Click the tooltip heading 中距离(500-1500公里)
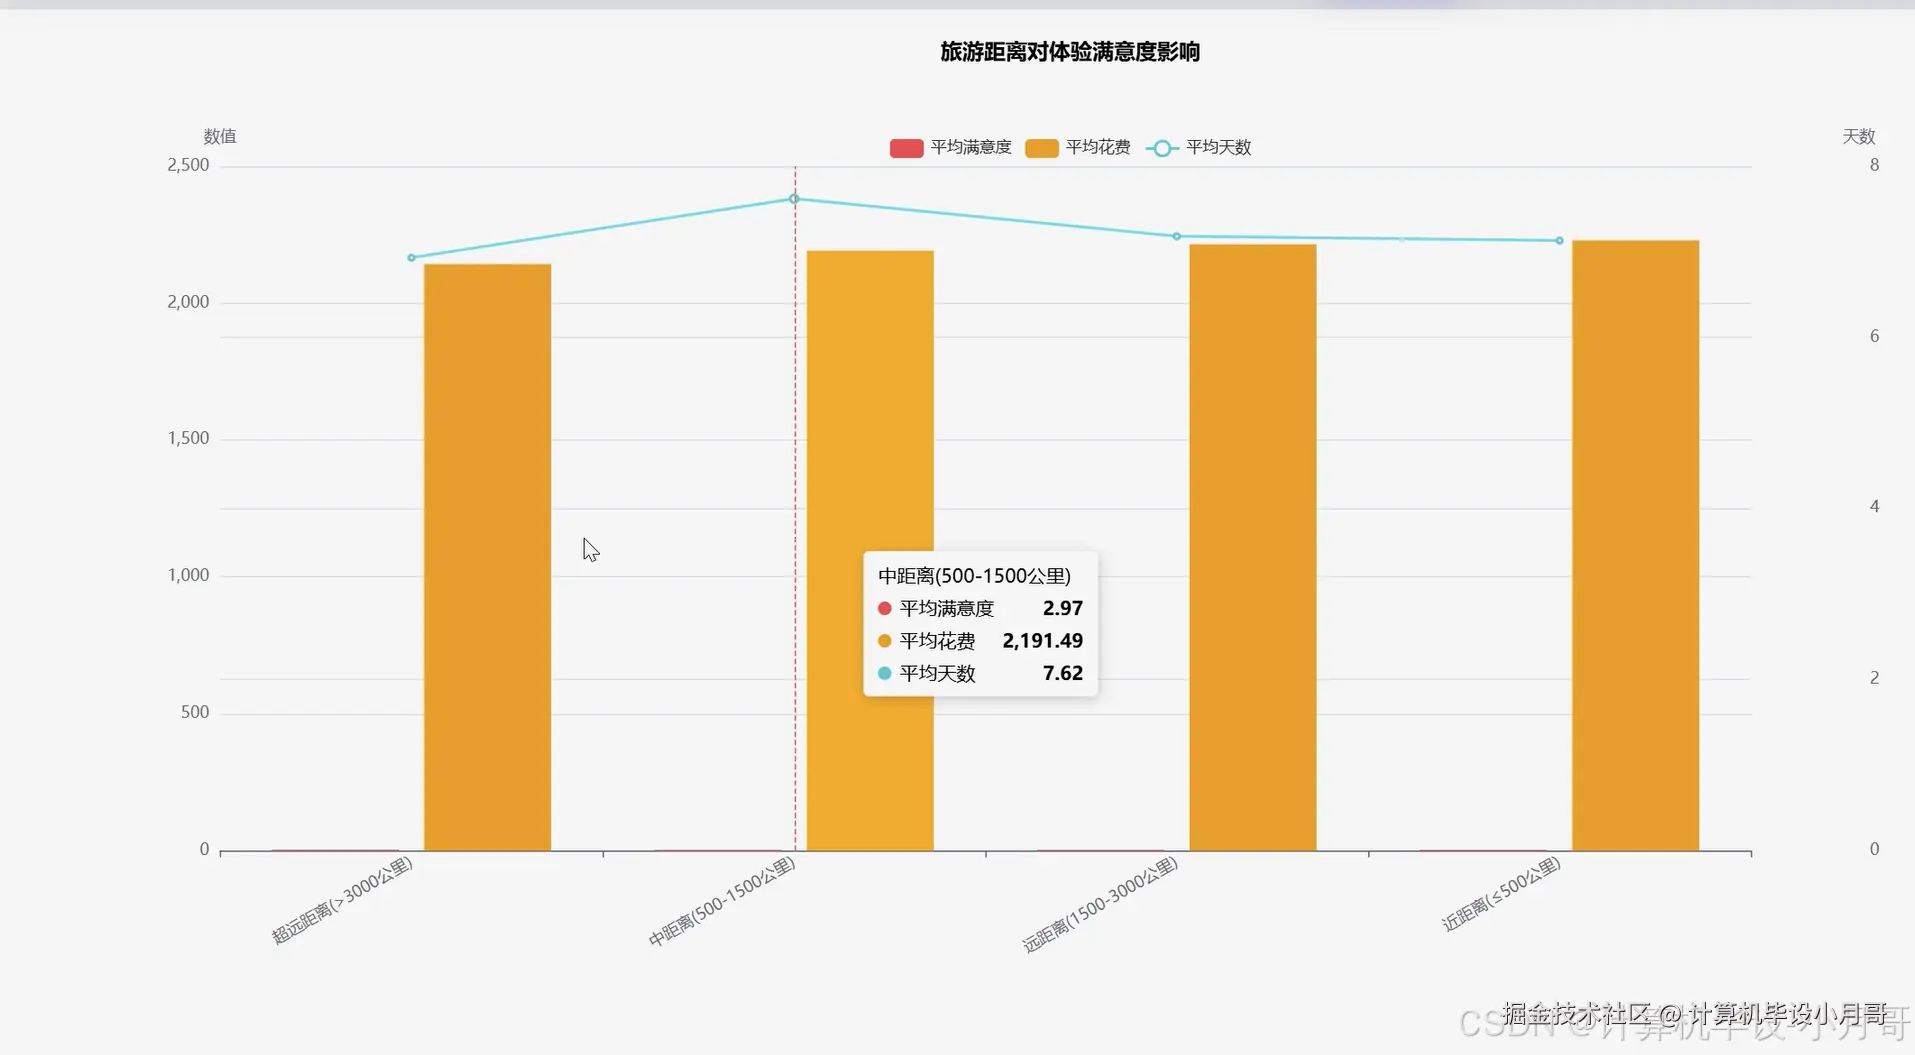Viewport: 1915px width, 1055px height. tap(974, 576)
